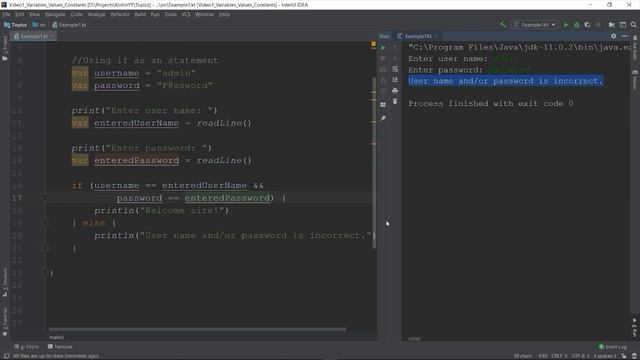Open the Window menu
This screenshot has width=640, height=360.
pyautogui.click(x=204, y=14)
